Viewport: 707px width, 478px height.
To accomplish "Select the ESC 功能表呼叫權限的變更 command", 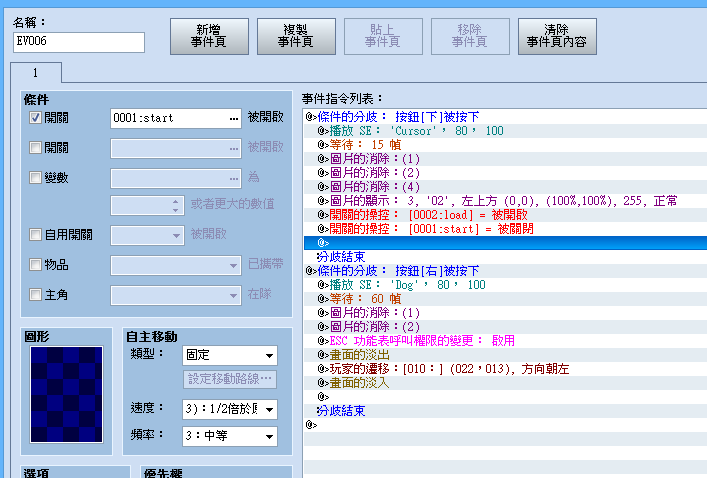I will (505, 340).
